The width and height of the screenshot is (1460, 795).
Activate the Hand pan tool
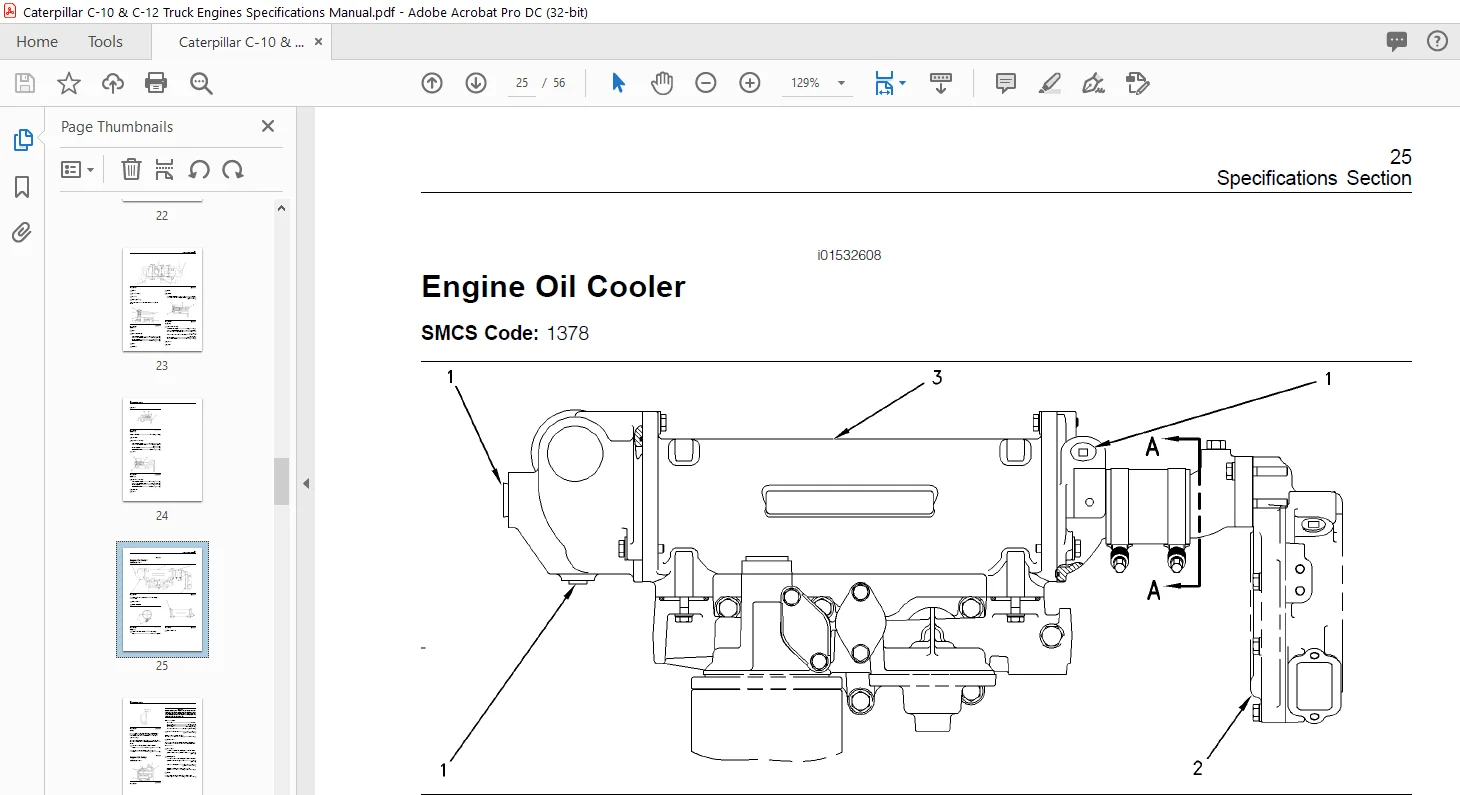pos(662,83)
